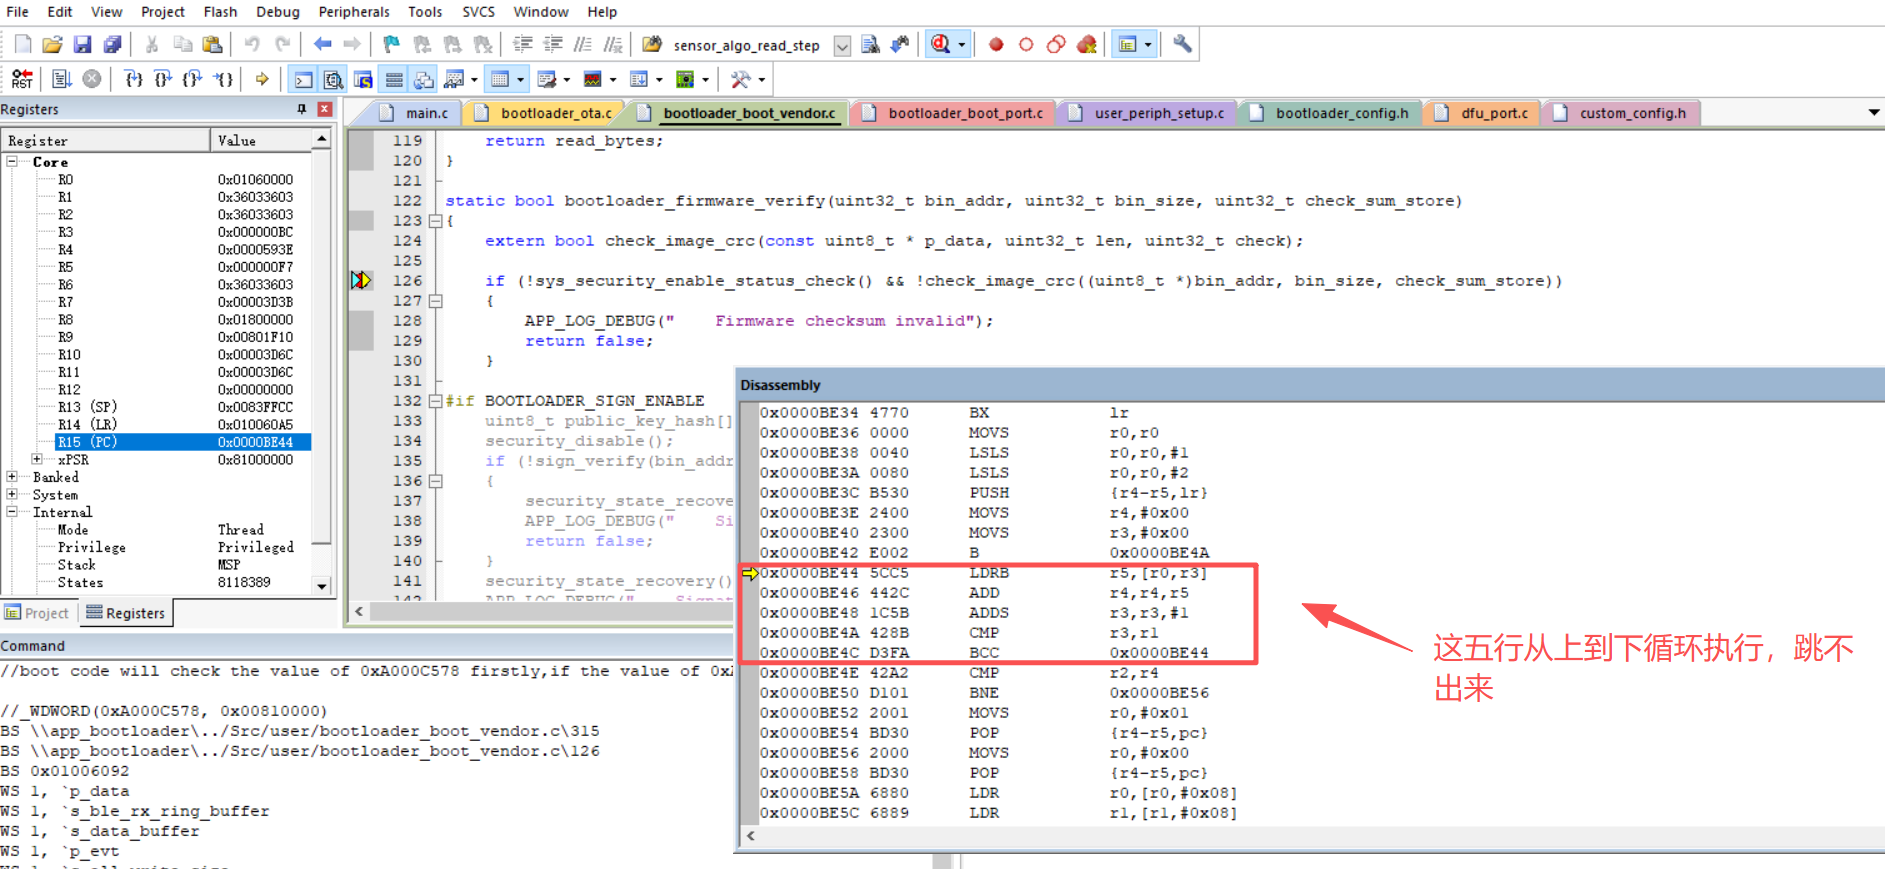
Task: Click the Step Into debug icon
Action: [133, 79]
